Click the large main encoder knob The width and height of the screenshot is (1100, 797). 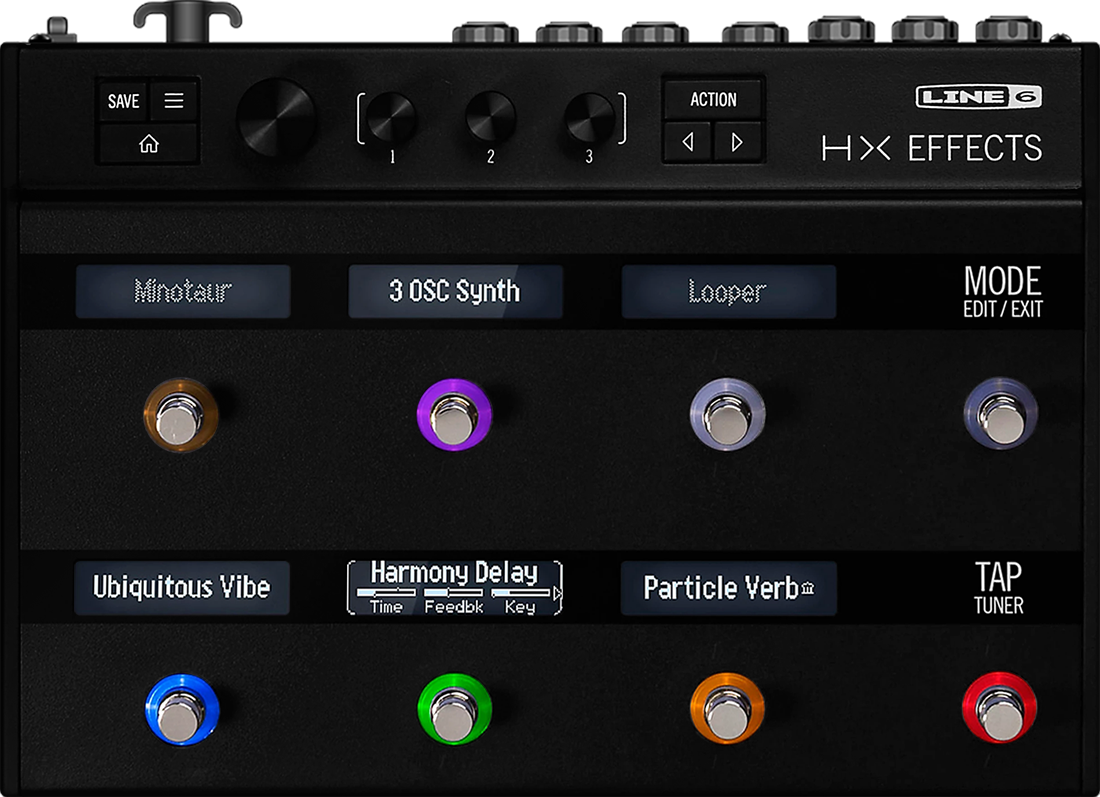pos(276,118)
